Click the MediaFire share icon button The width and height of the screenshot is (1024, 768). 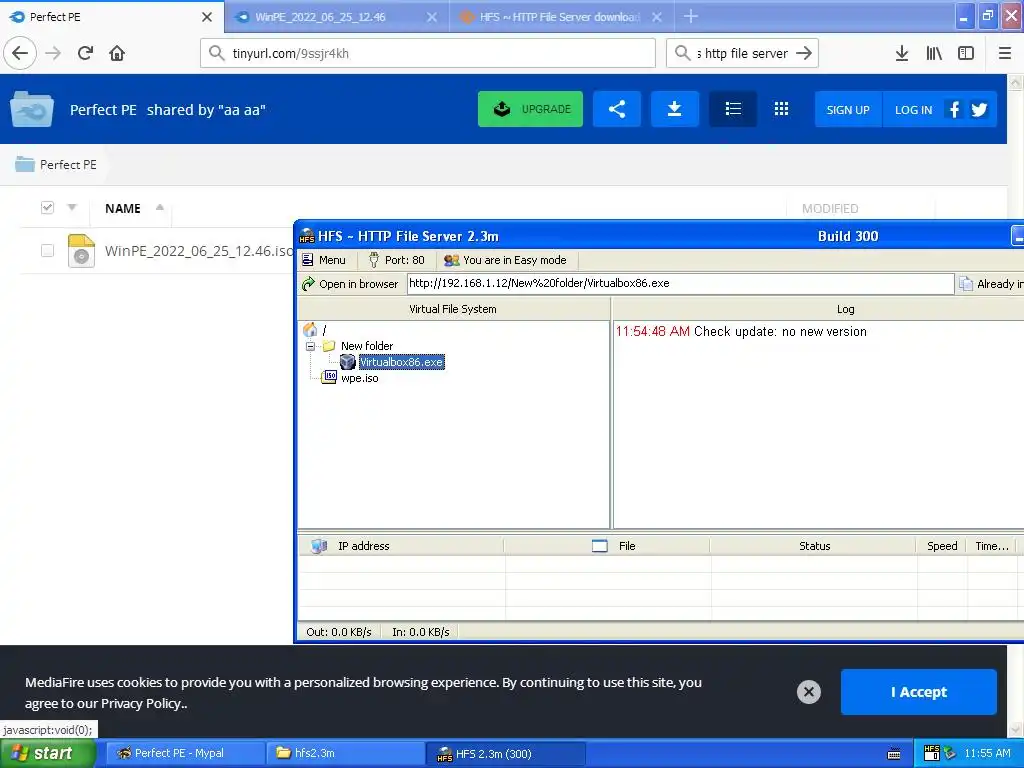616,109
